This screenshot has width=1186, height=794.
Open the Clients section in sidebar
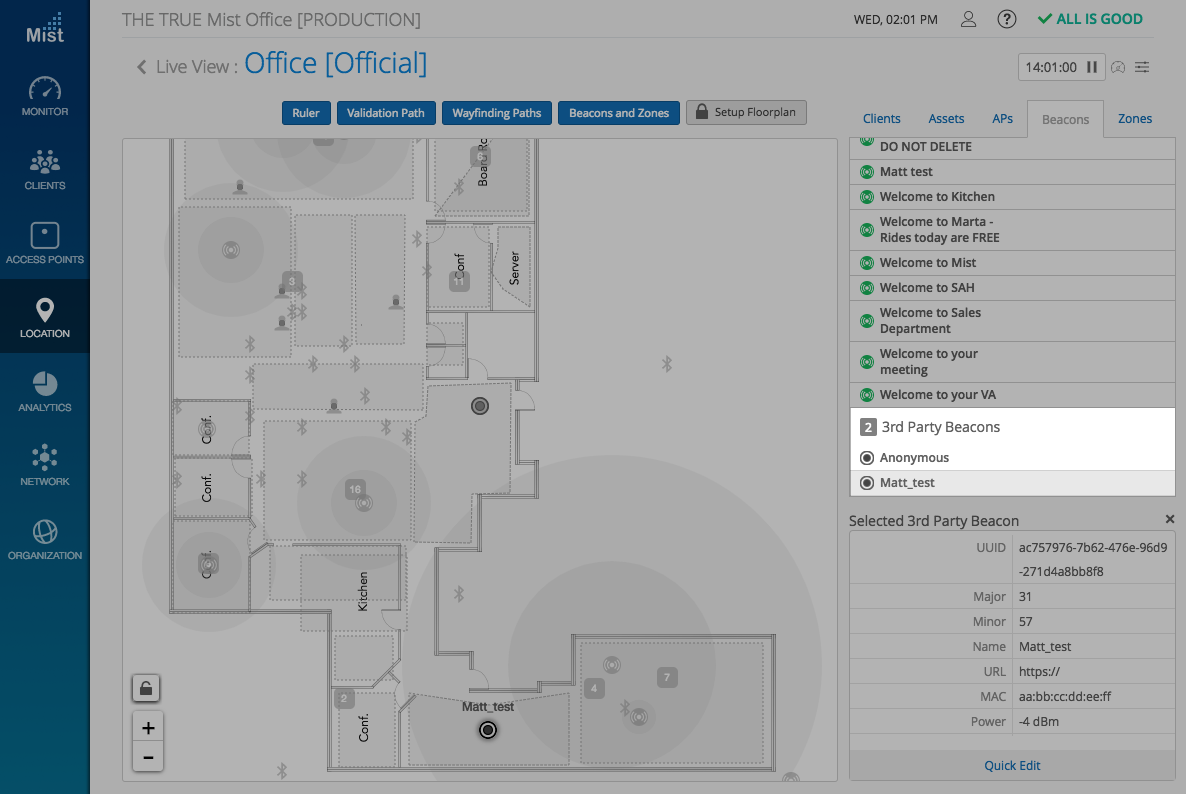tap(45, 169)
